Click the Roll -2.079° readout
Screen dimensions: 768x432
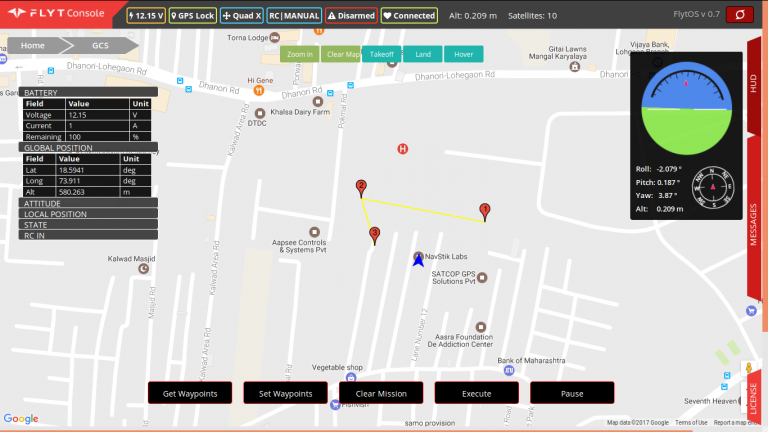pos(658,169)
